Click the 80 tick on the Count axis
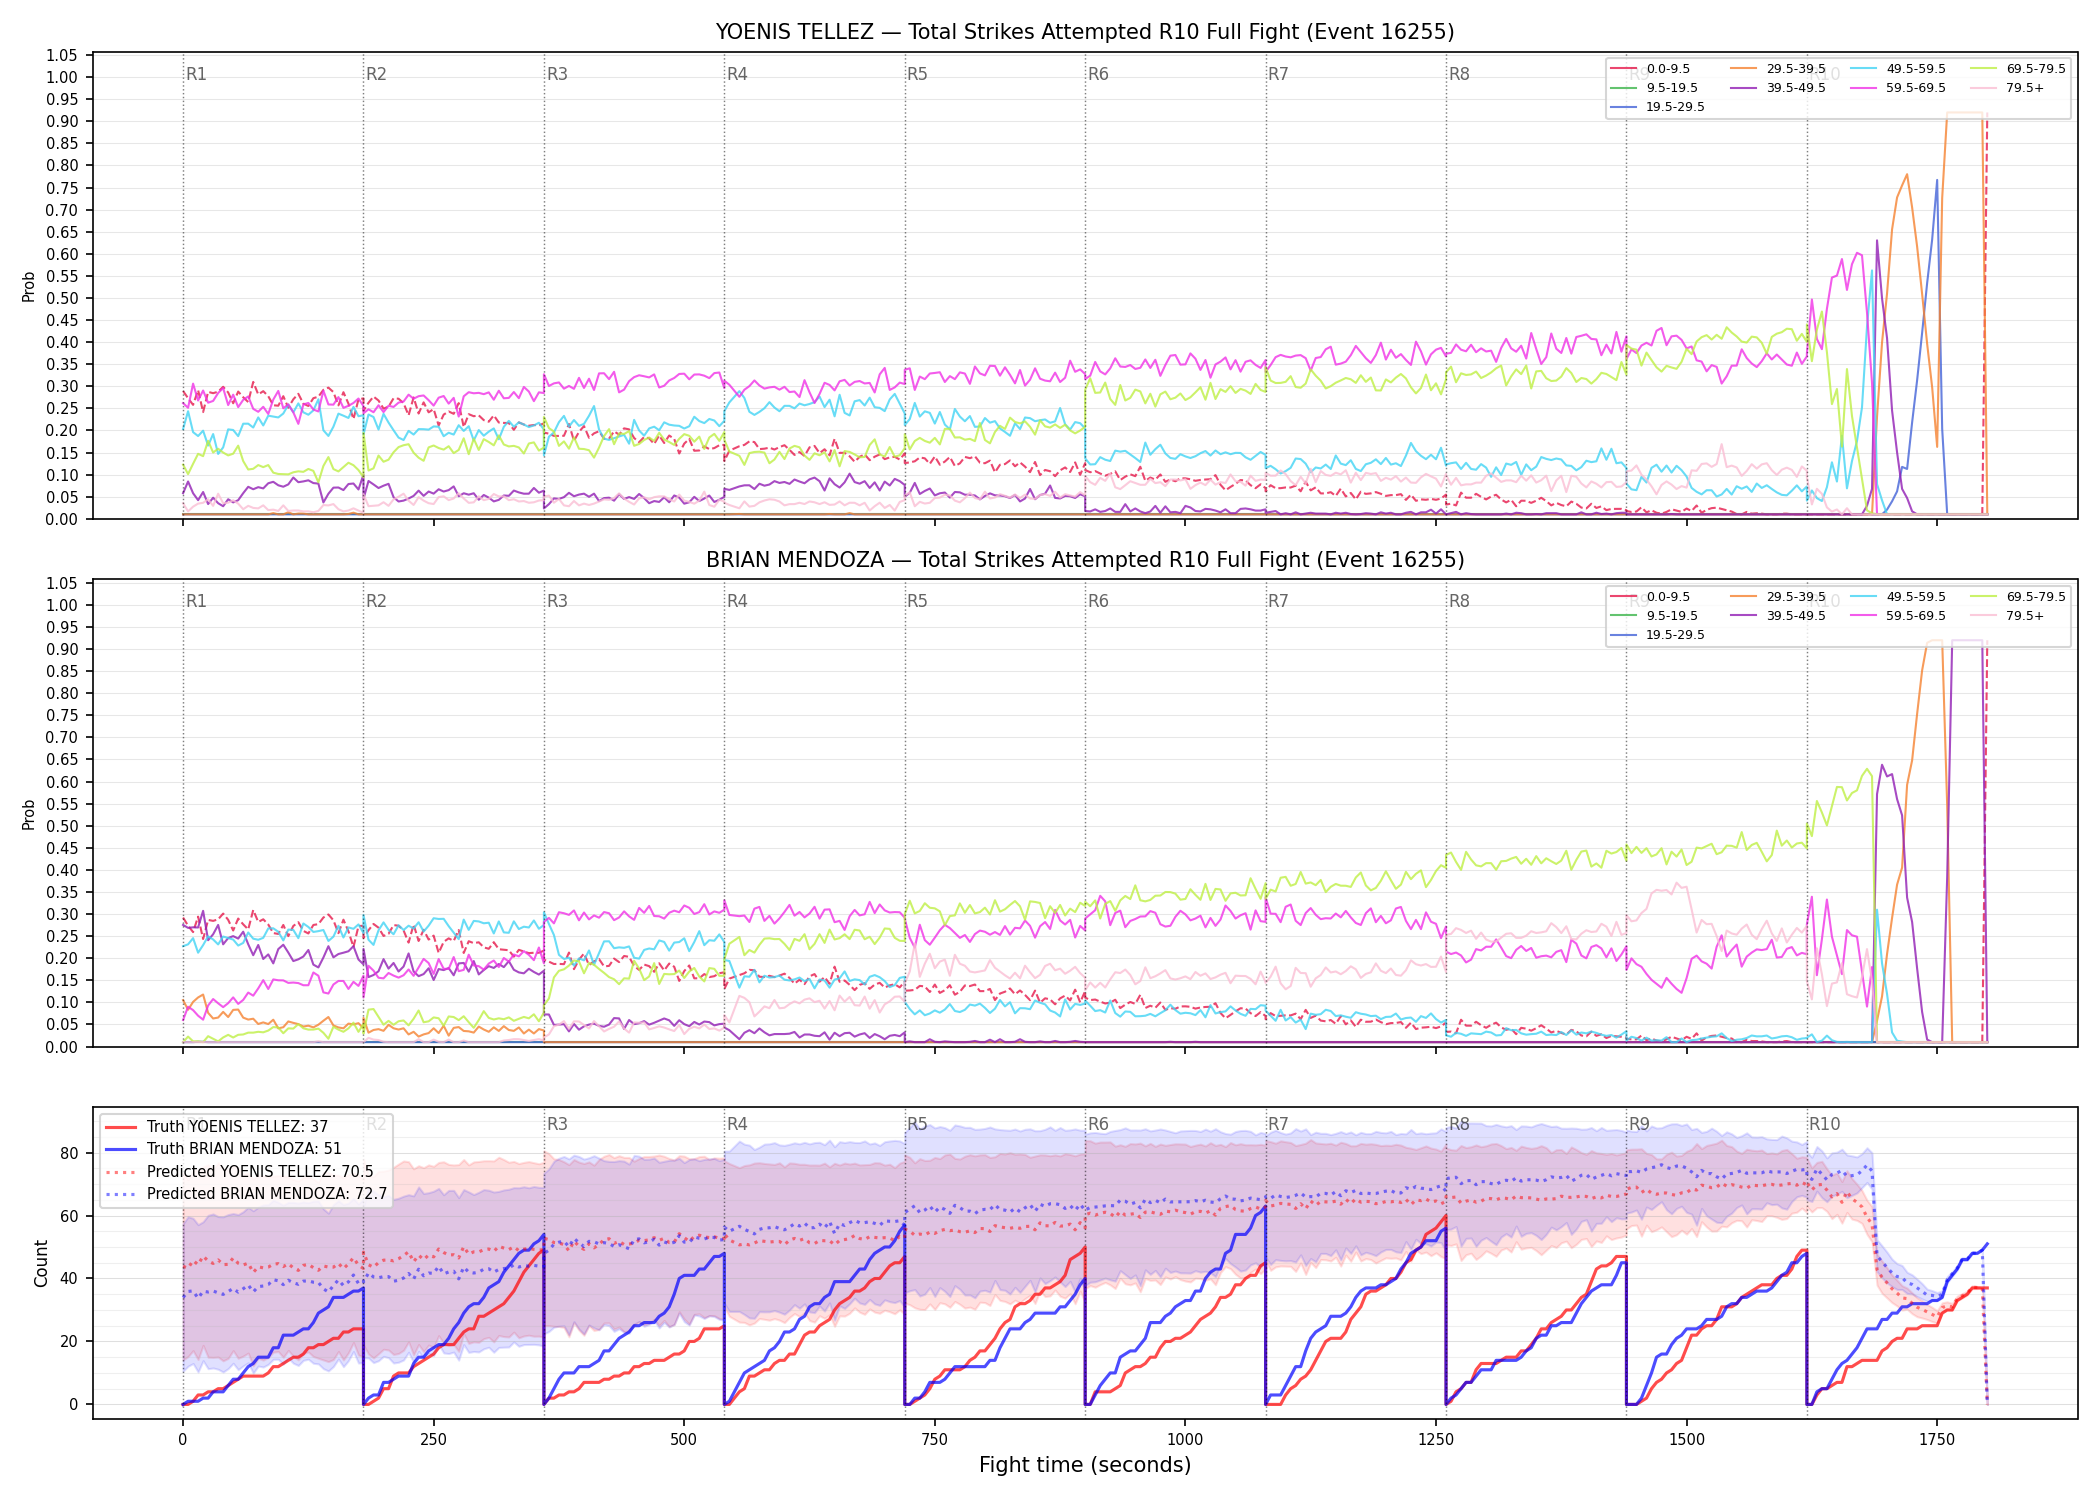Viewport: 2100px width, 1500px height. [x=69, y=1154]
